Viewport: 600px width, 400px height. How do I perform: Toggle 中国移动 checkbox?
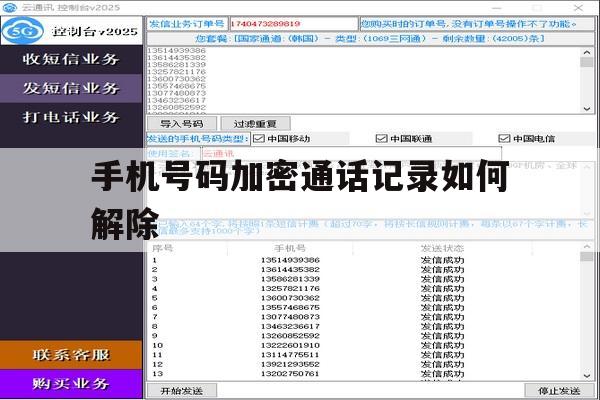pos(259,139)
